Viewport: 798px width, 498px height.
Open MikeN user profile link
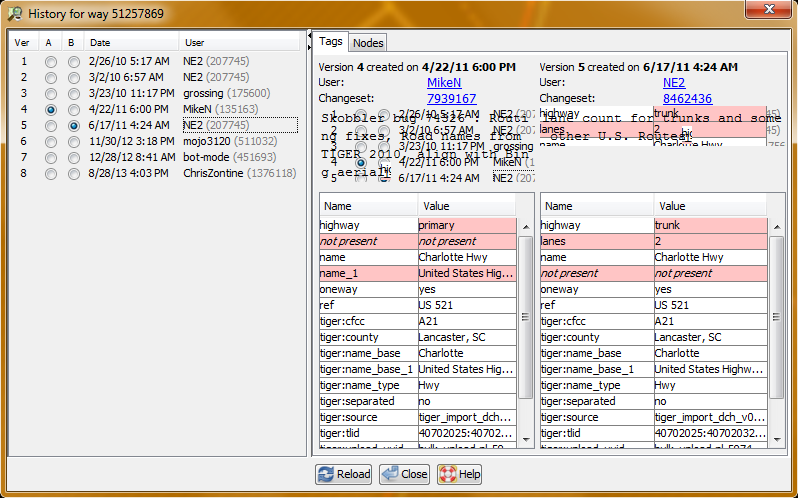(444, 82)
